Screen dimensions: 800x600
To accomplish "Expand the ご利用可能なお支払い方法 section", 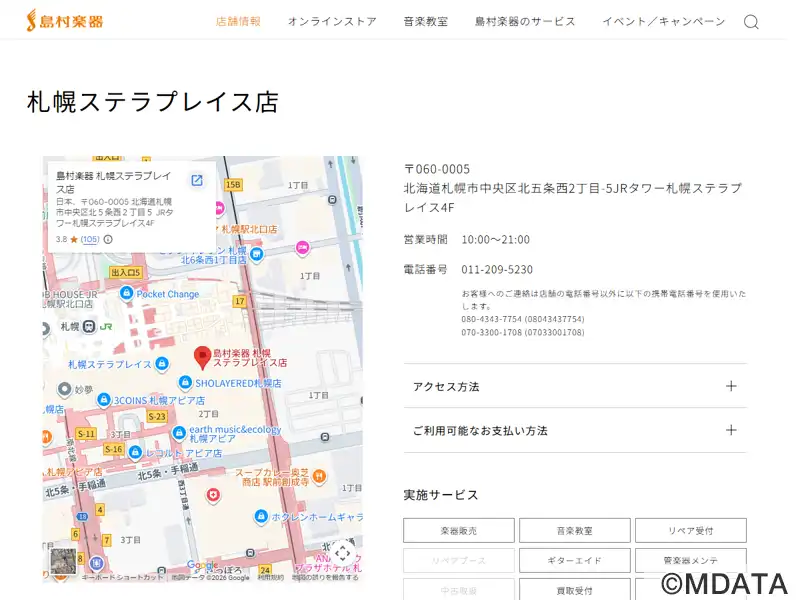I will [575, 430].
